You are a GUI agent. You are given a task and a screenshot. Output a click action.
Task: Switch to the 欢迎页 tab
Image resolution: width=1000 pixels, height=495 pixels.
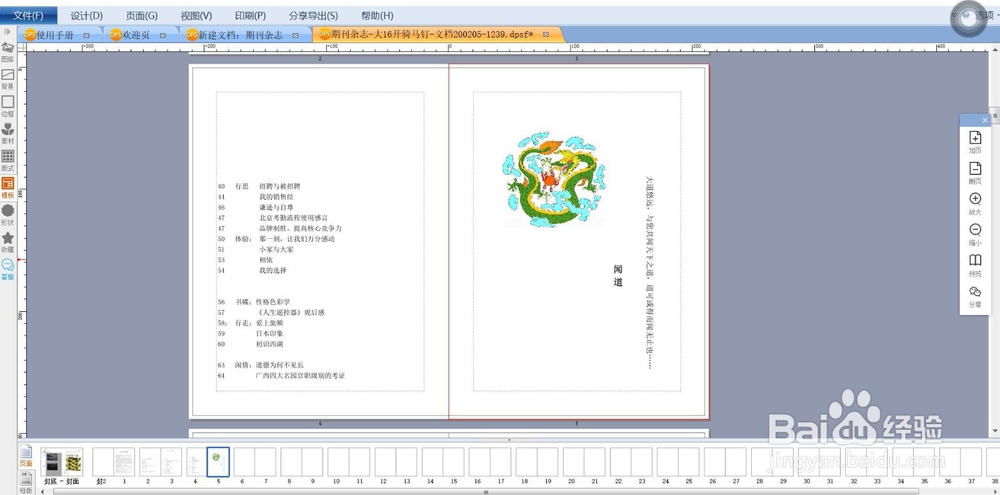click(x=136, y=35)
